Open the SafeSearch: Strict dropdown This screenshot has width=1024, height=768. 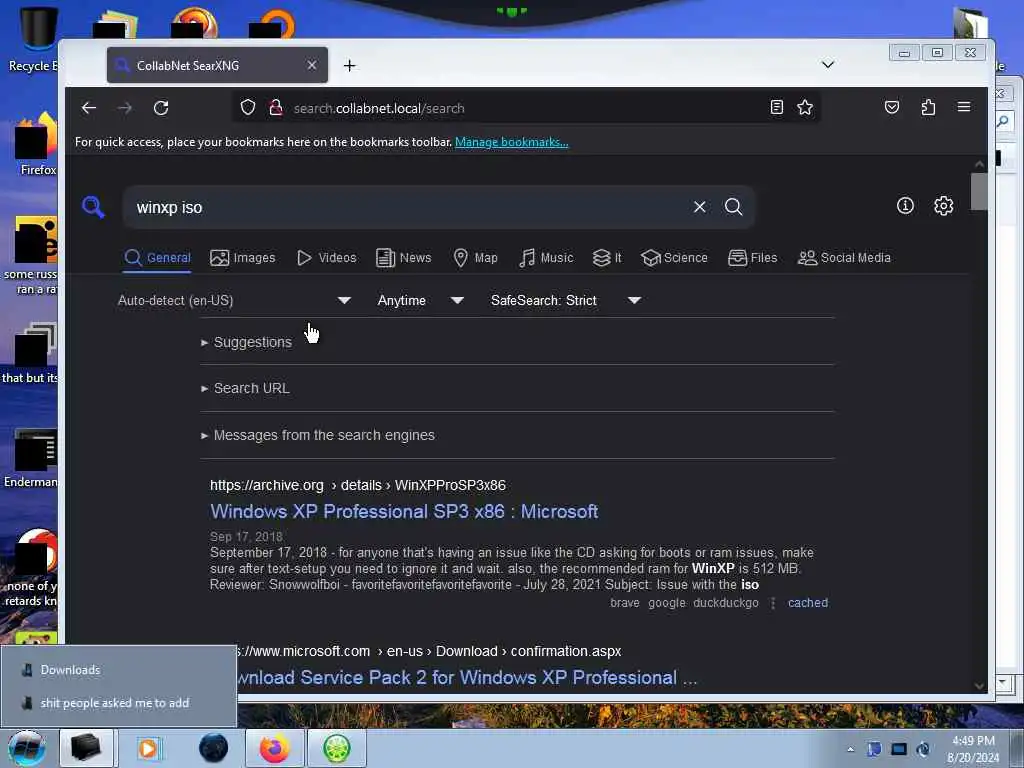[566, 300]
